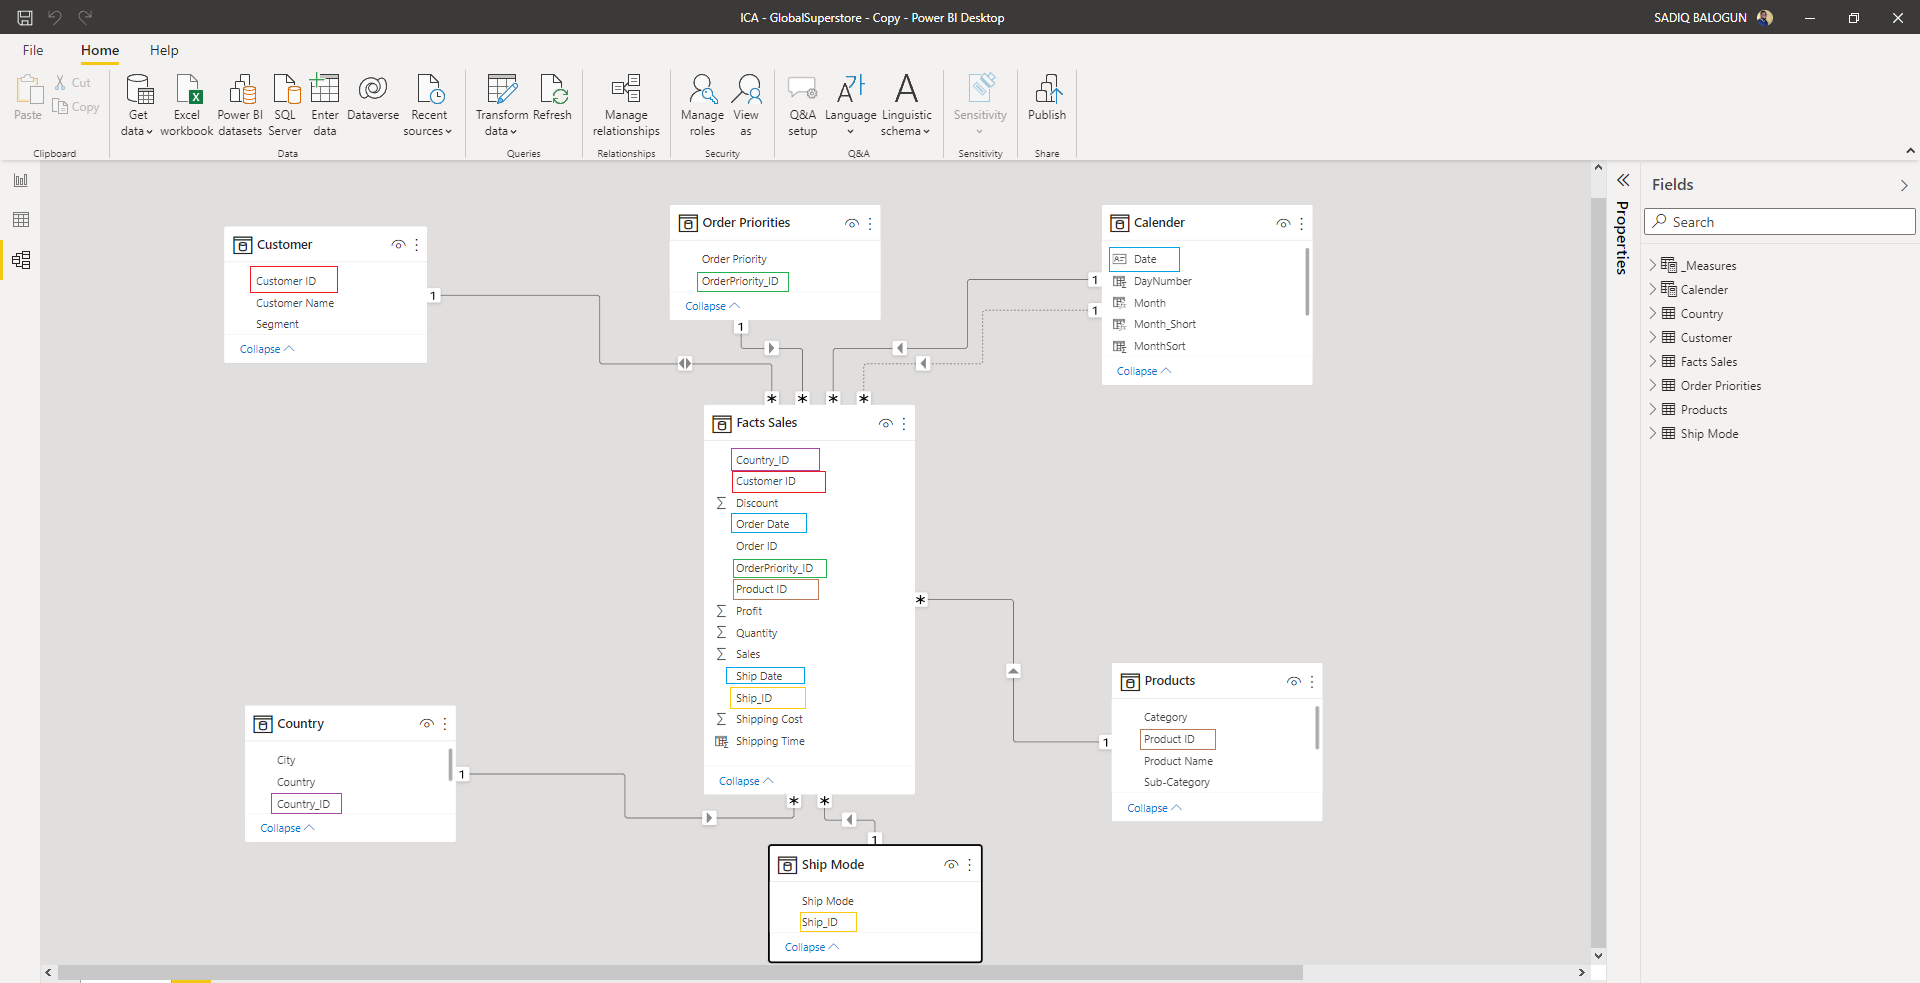The height and width of the screenshot is (983, 1920).
Task: Expand Products in the Fields pane
Action: pos(1653,409)
